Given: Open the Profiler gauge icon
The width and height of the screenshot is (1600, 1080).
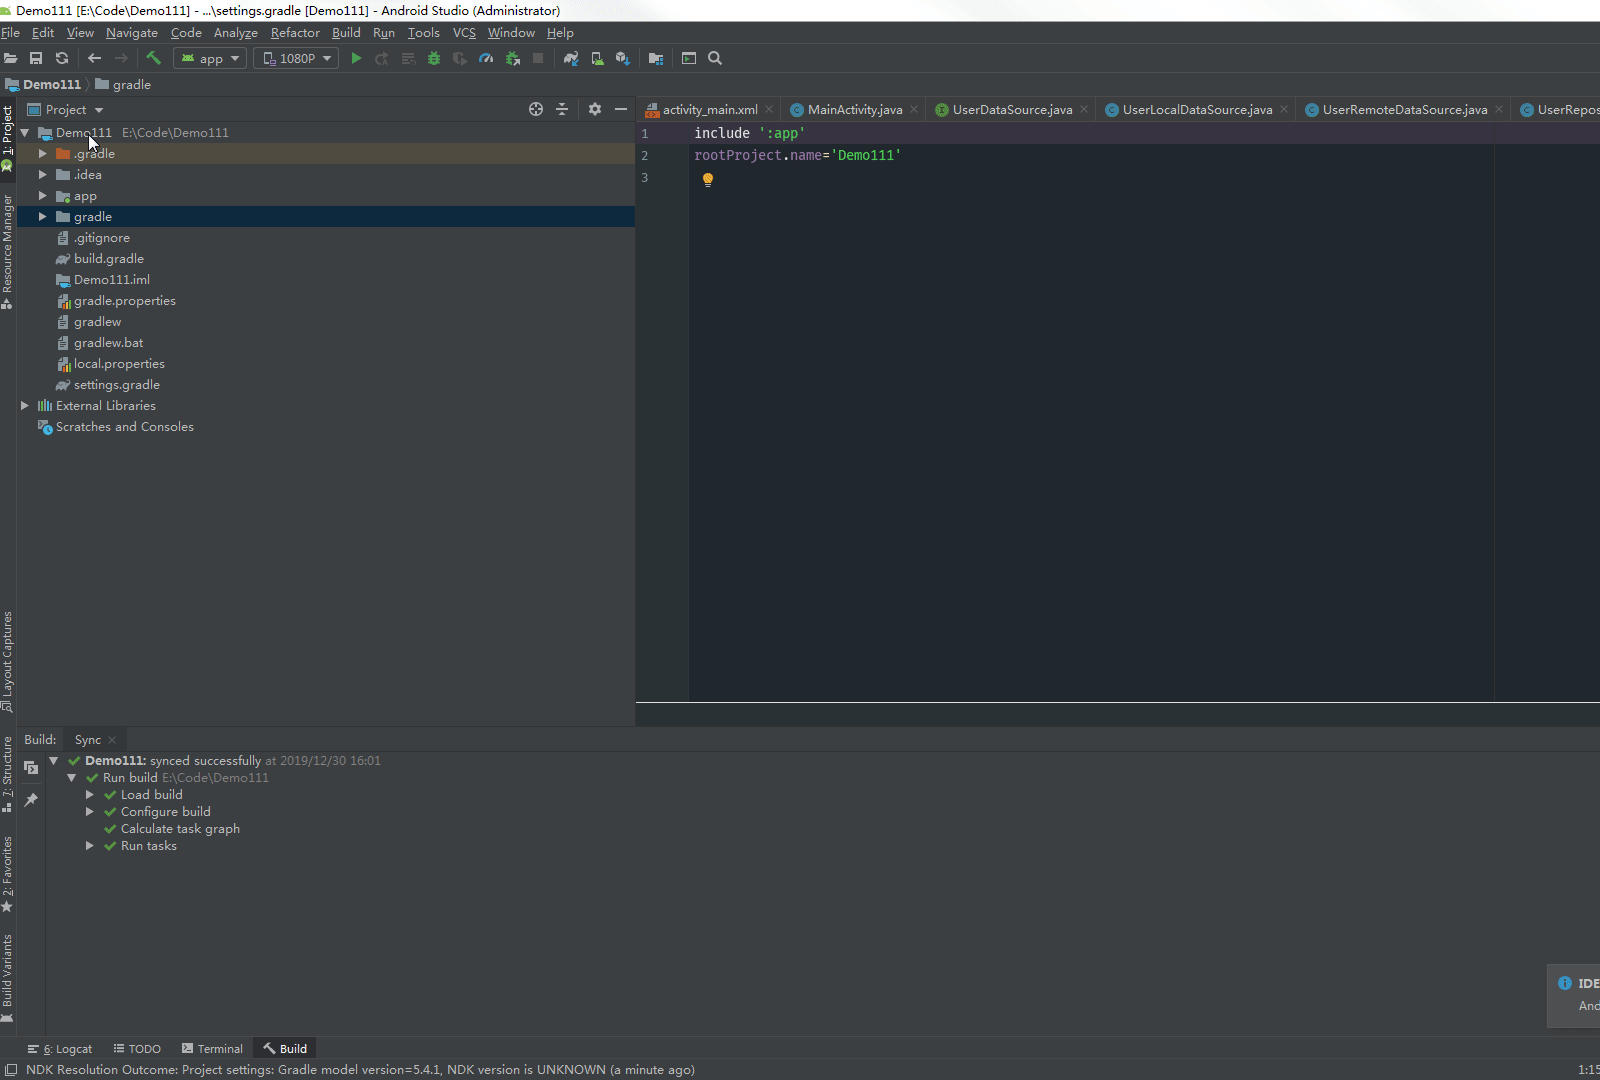Looking at the screenshot, I should (486, 58).
